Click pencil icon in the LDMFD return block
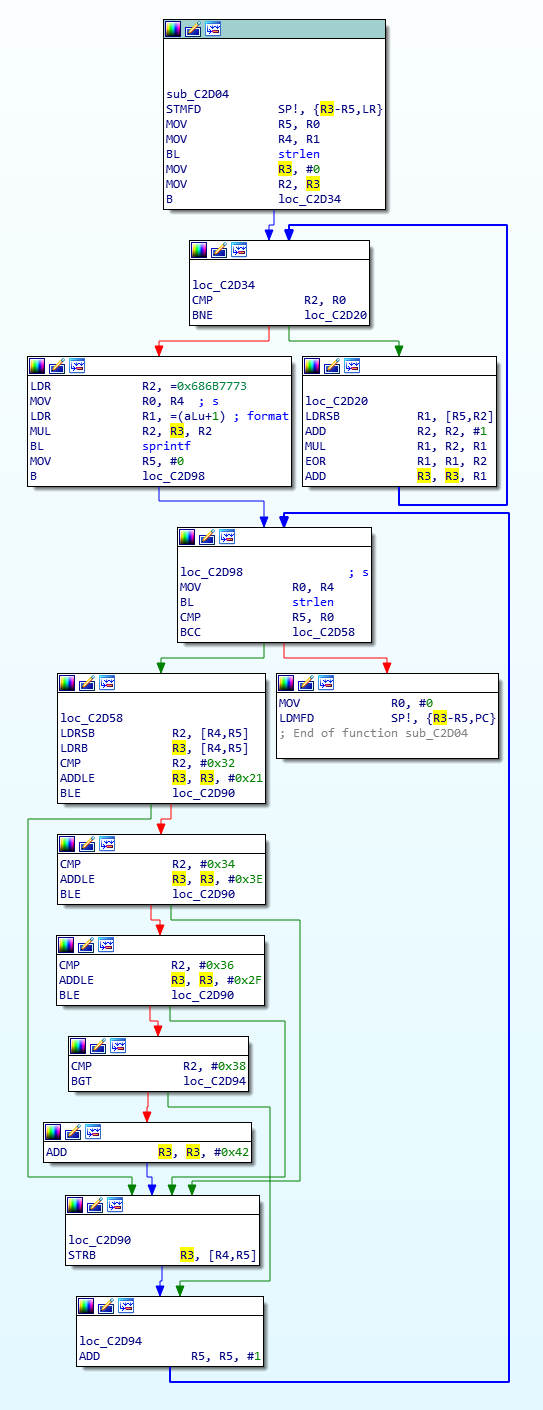 click(x=307, y=683)
